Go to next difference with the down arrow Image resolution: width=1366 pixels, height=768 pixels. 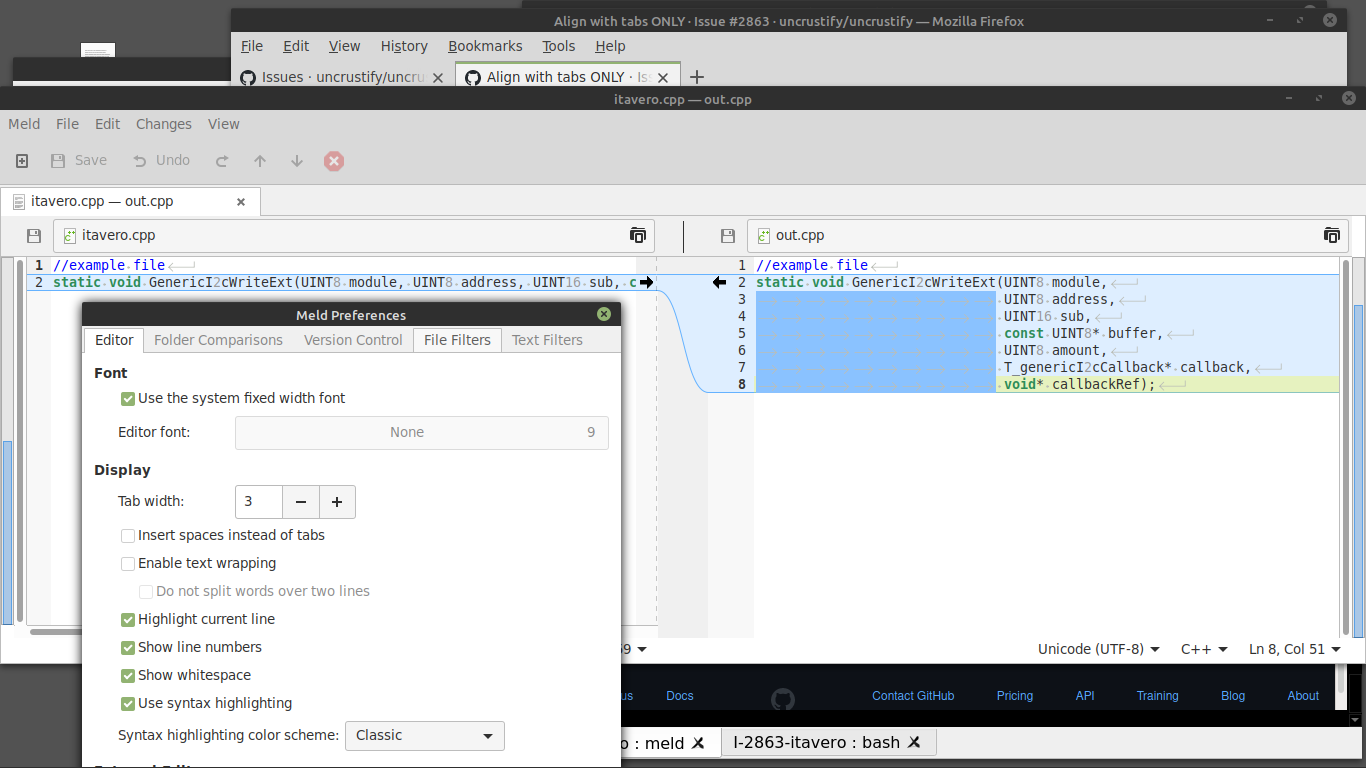tap(296, 160)
